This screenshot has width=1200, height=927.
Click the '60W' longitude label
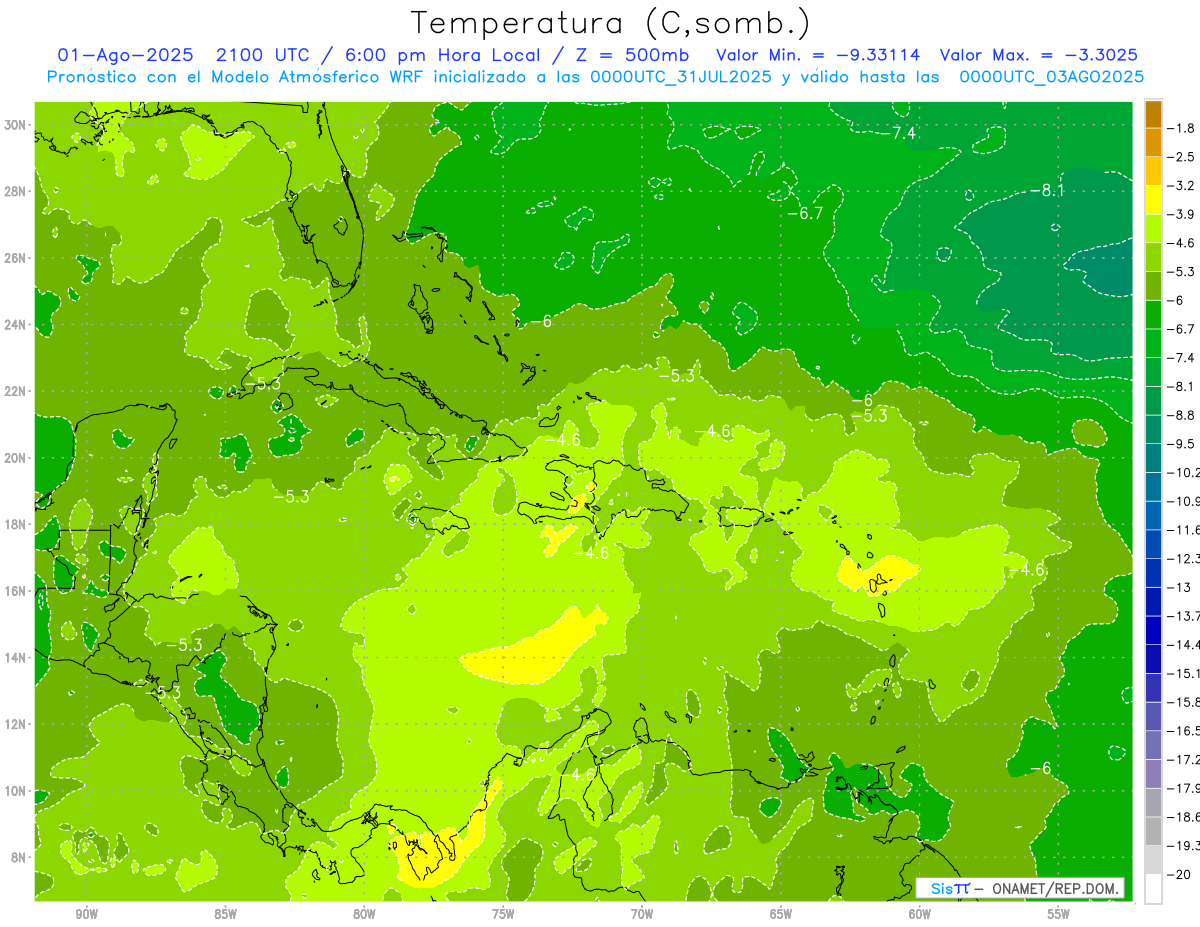920,914
